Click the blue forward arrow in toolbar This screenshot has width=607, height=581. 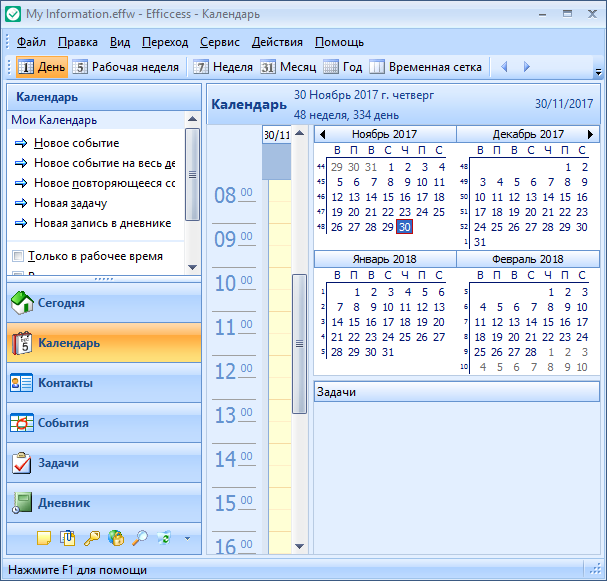click(527, 67)
